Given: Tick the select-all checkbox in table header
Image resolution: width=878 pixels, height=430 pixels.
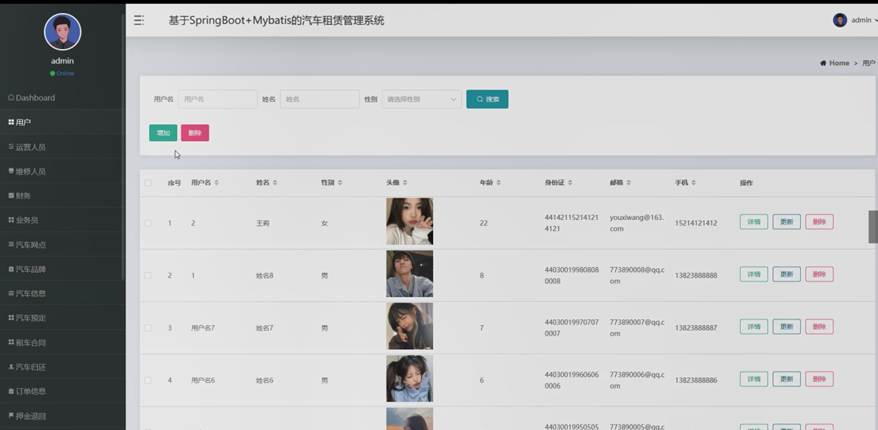Looking at the screenshot, I should tap(148, 183).
